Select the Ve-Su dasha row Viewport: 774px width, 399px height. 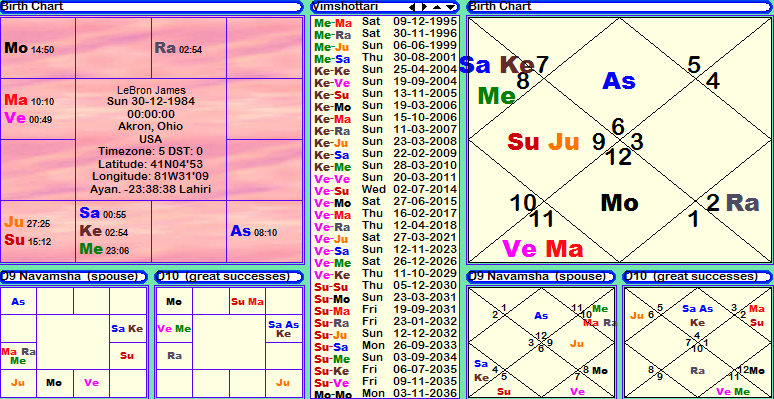click(x=386, y=190)
